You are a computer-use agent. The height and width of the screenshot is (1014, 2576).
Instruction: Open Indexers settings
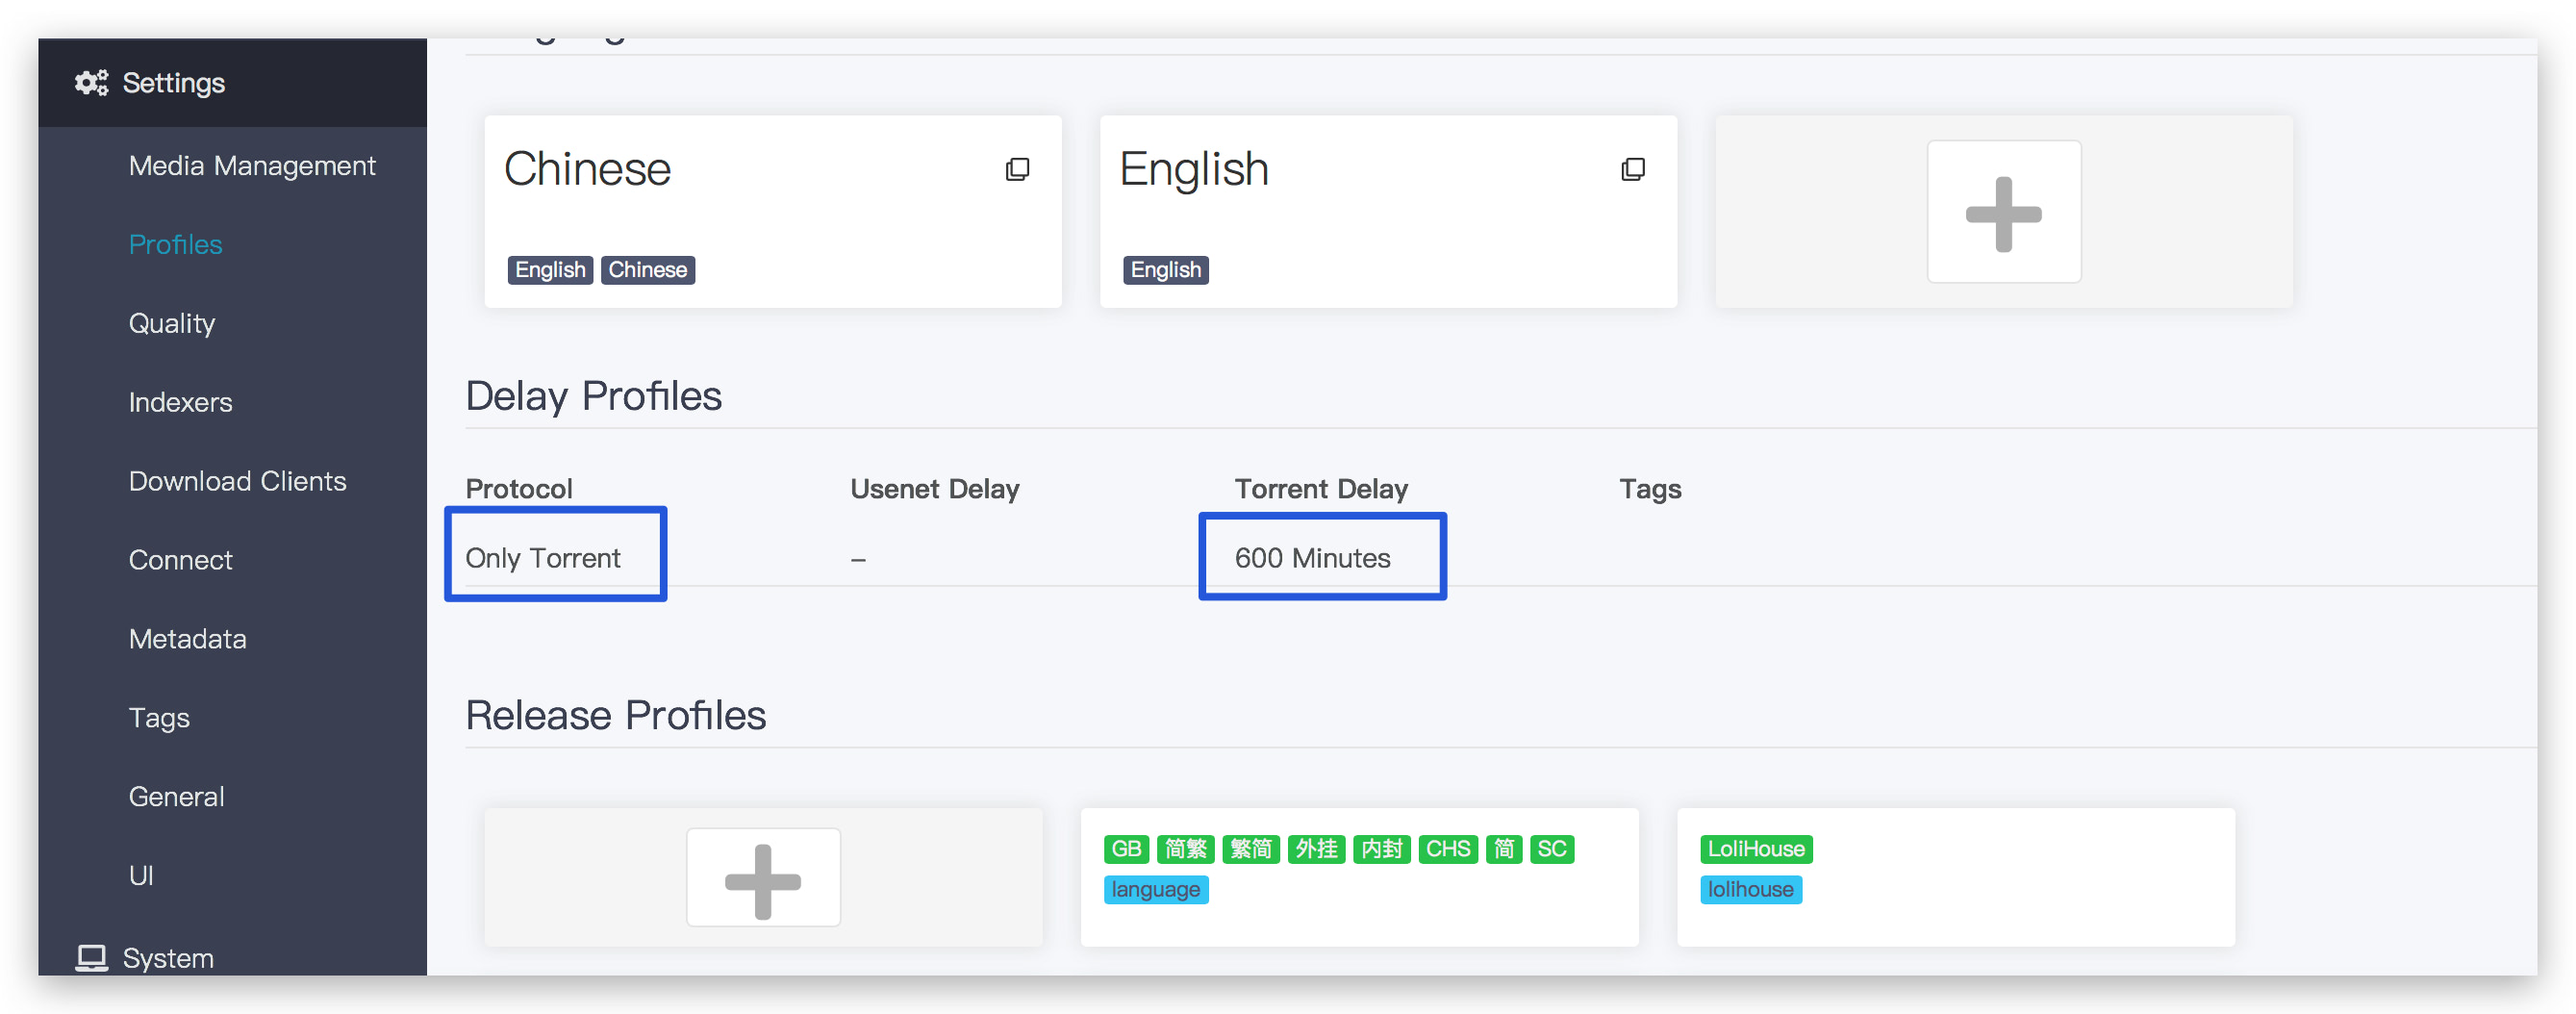(180, 402)
